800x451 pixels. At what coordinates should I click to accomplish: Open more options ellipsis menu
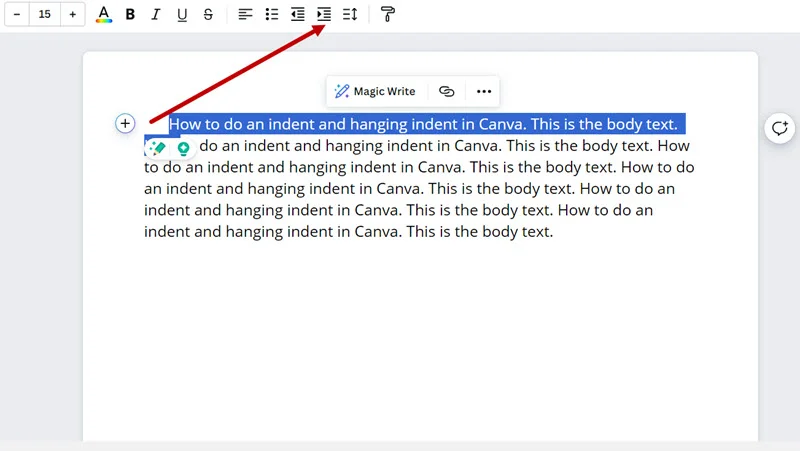click(x=484, y=91)
